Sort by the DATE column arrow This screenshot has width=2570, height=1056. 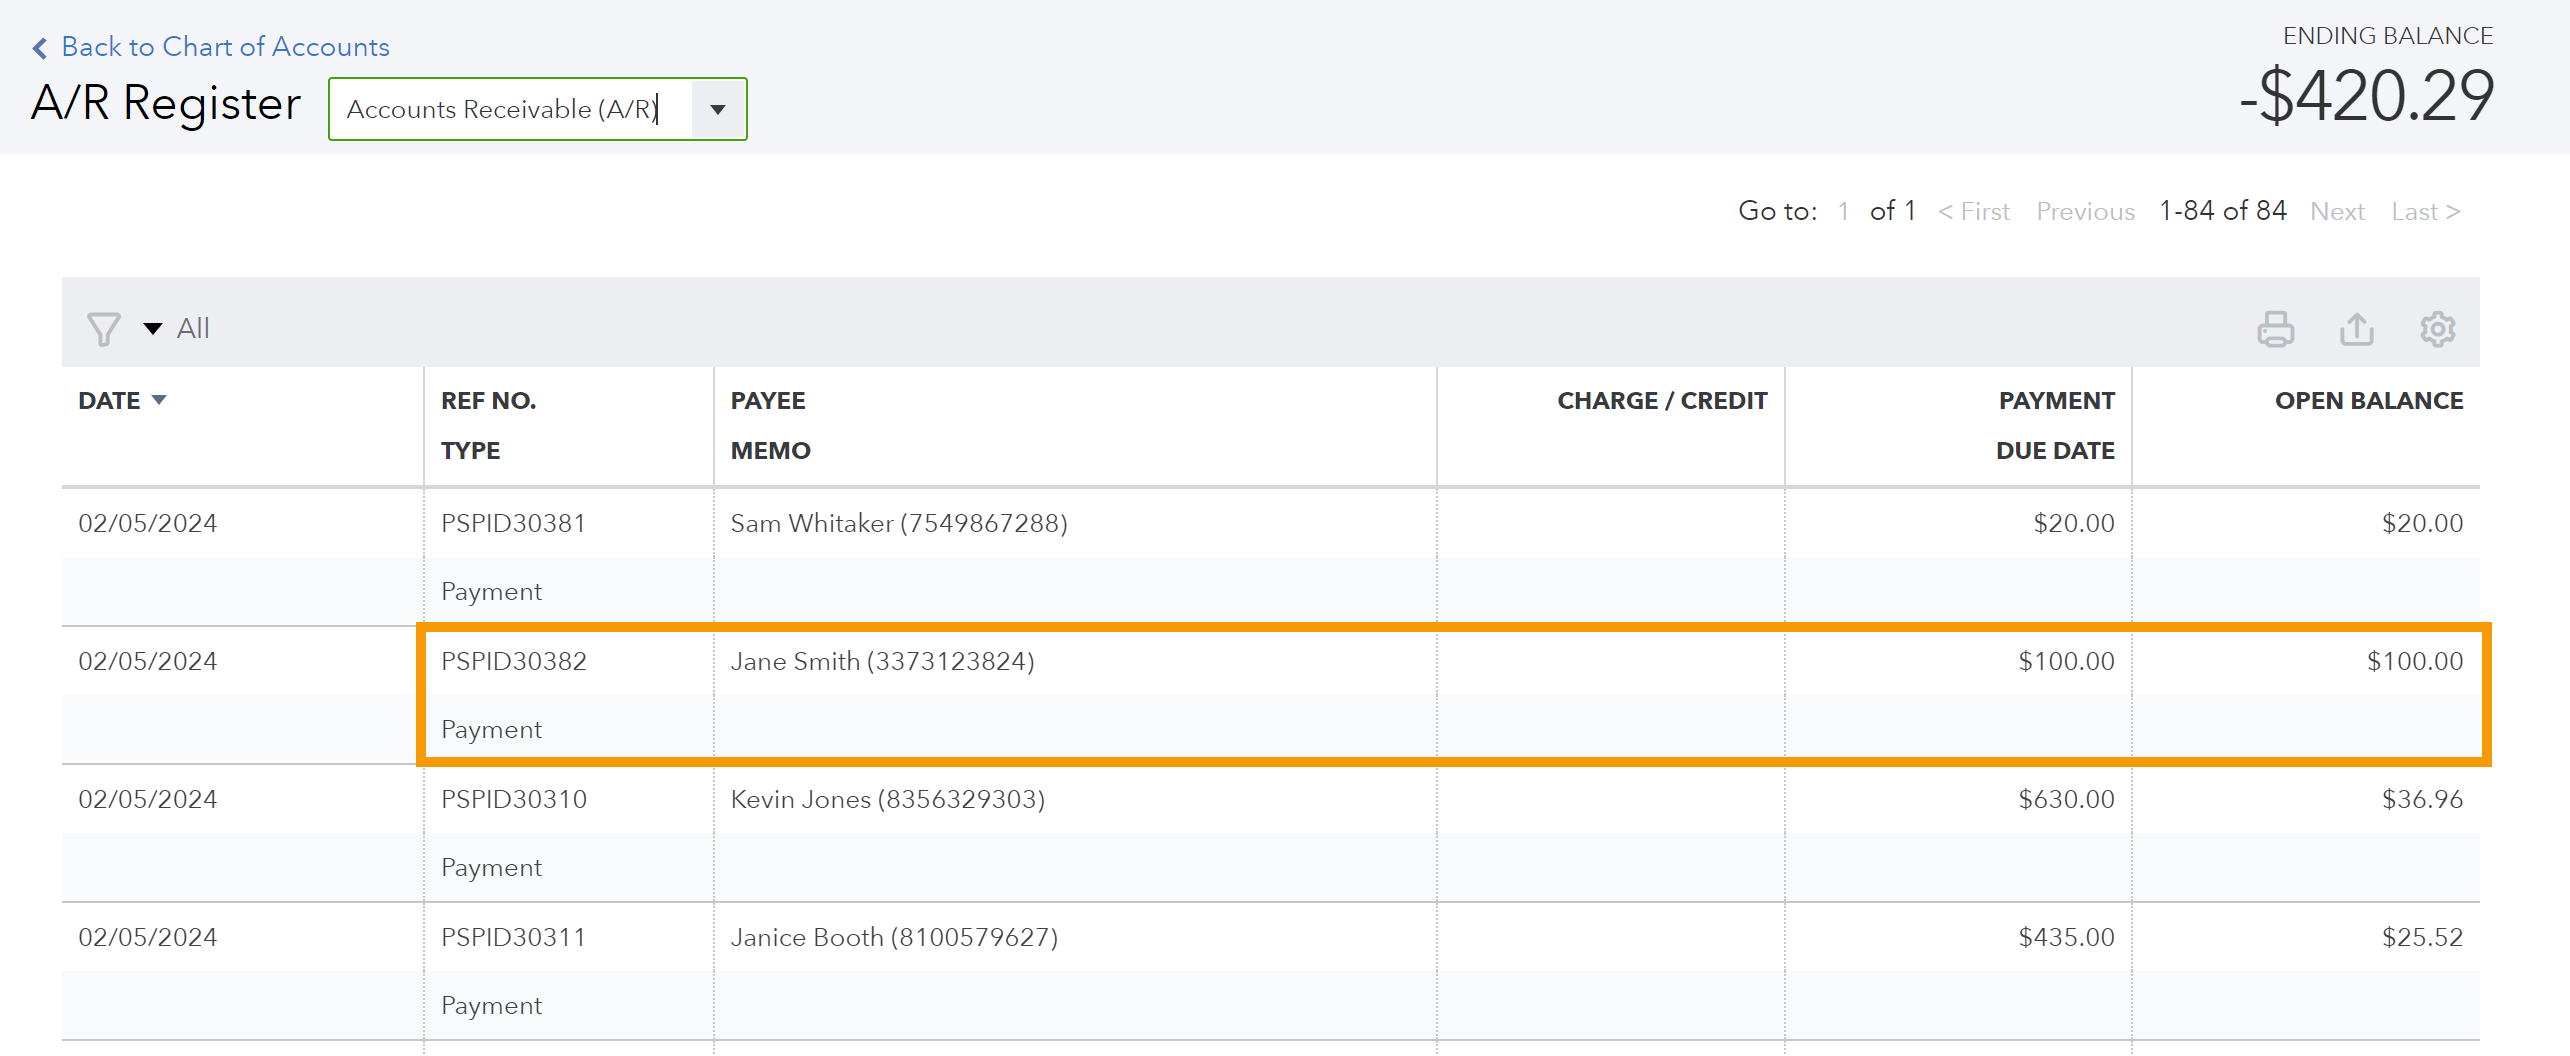[x=159, y=400]
